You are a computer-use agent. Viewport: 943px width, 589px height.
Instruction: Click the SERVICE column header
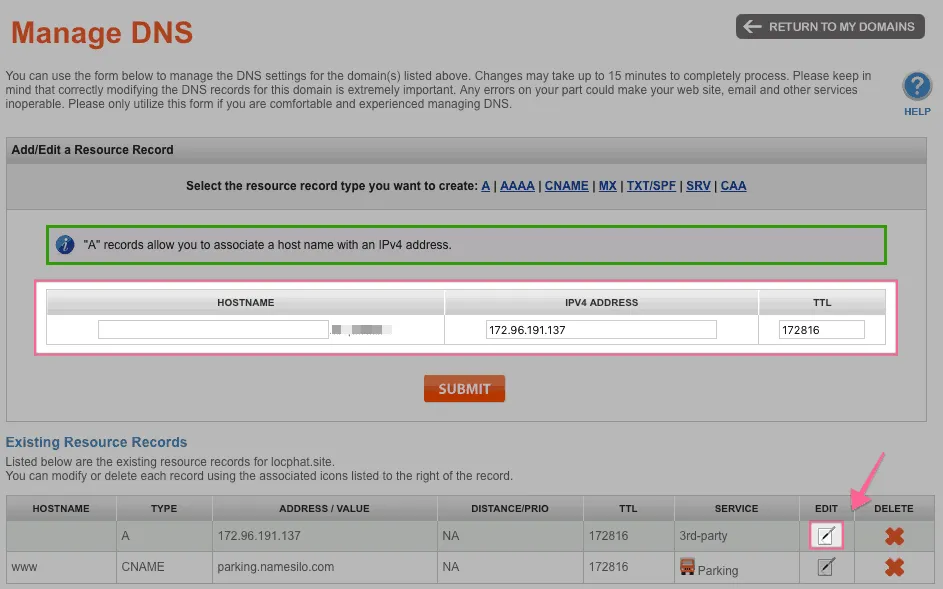click(737, 508)
